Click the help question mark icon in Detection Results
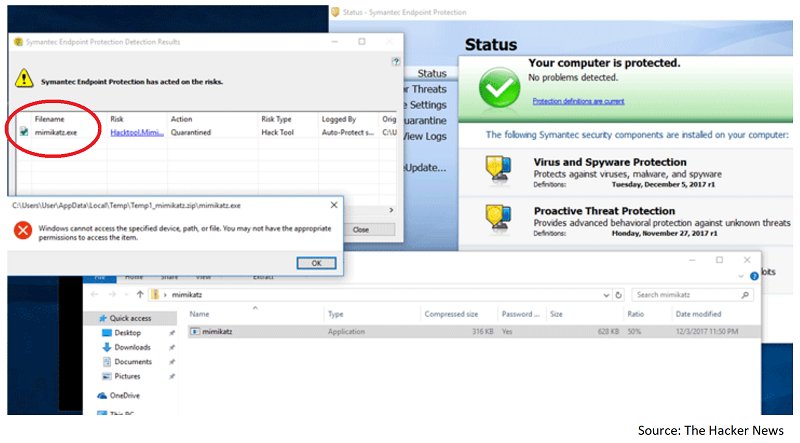This screenshot has height=443, width=800. pyautogui.click(x=395, y=62)
